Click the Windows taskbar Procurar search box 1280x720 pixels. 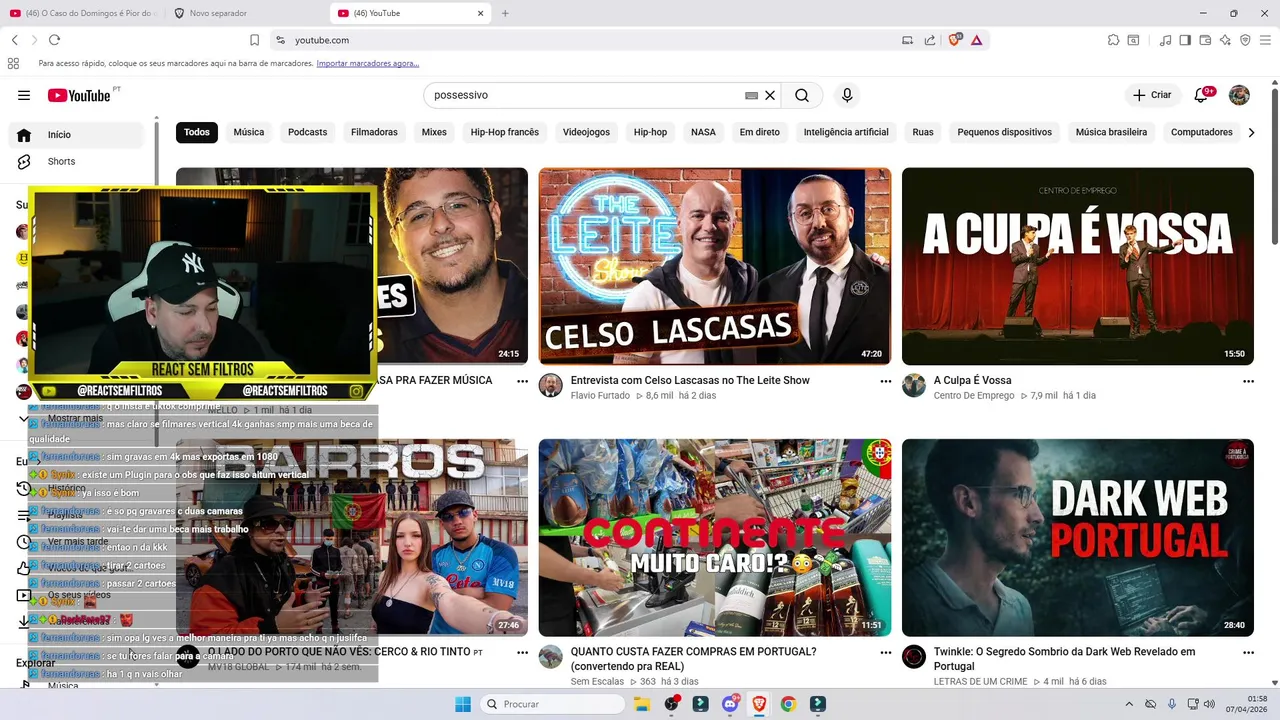click(553, 704)
